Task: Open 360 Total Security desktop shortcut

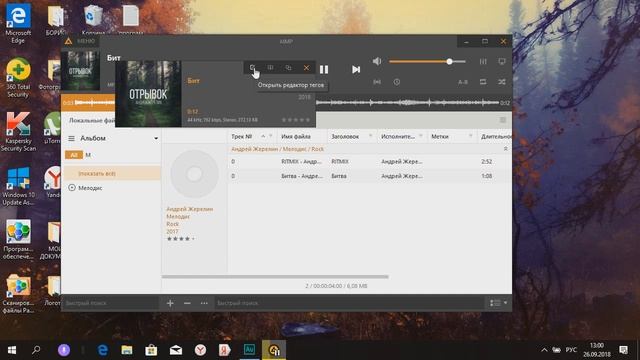Action: pyautogui.click(x=18, y=78)
